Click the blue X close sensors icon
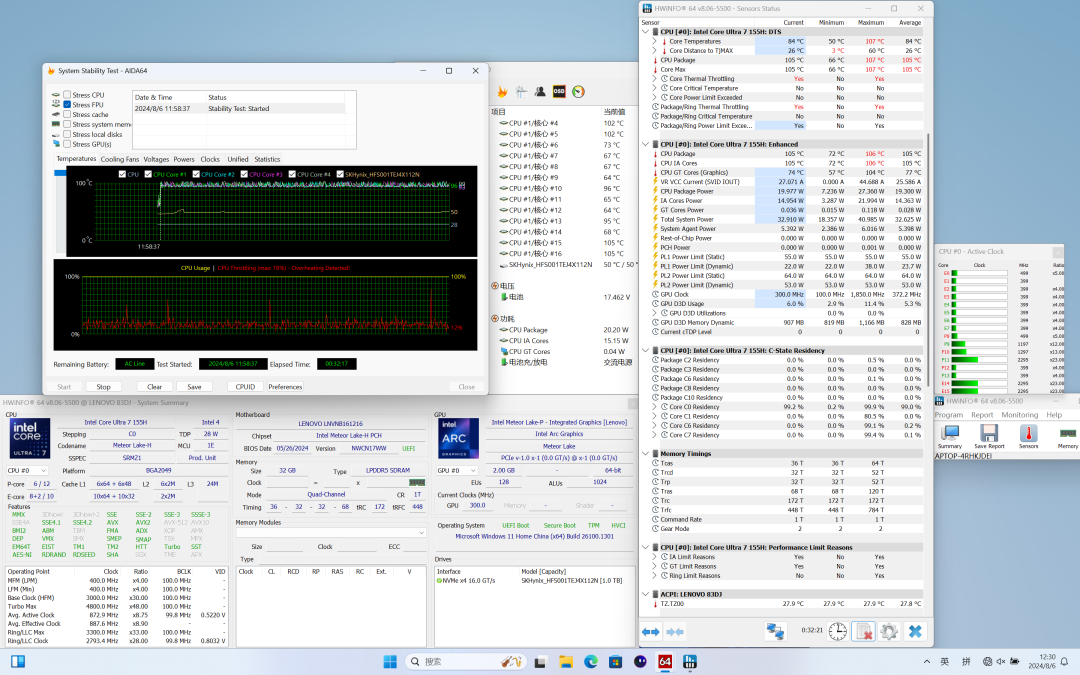1080x675 pixels. tap(914, 631)
